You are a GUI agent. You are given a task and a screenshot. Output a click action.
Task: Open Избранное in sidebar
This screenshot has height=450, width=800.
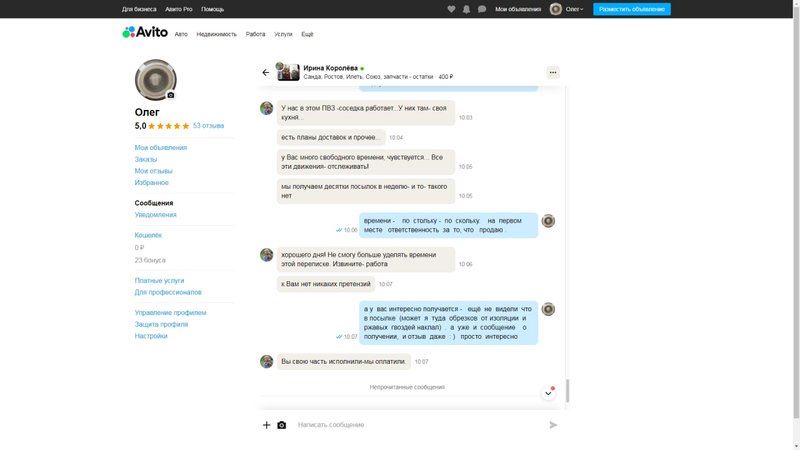(x=152, y=183)
